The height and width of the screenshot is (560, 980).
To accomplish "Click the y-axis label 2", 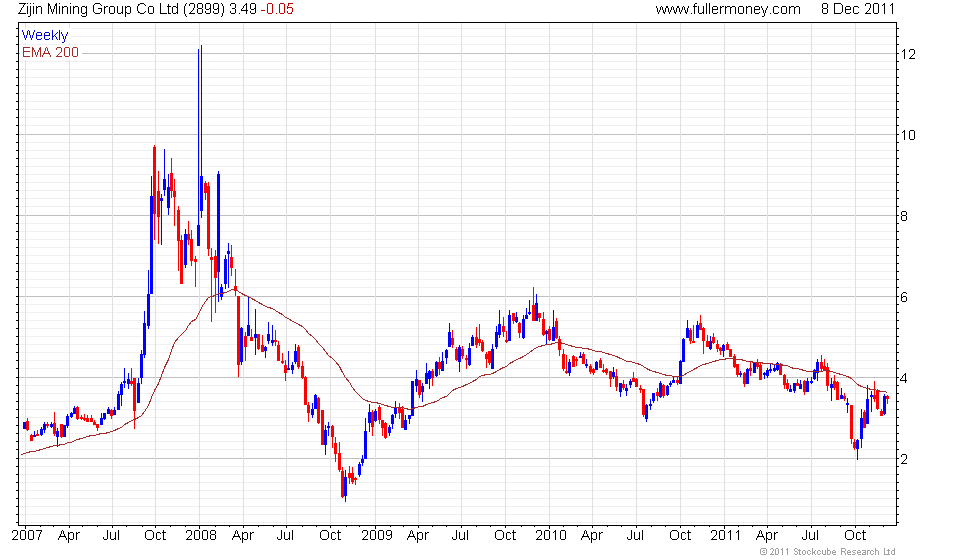I will (904, 459).
